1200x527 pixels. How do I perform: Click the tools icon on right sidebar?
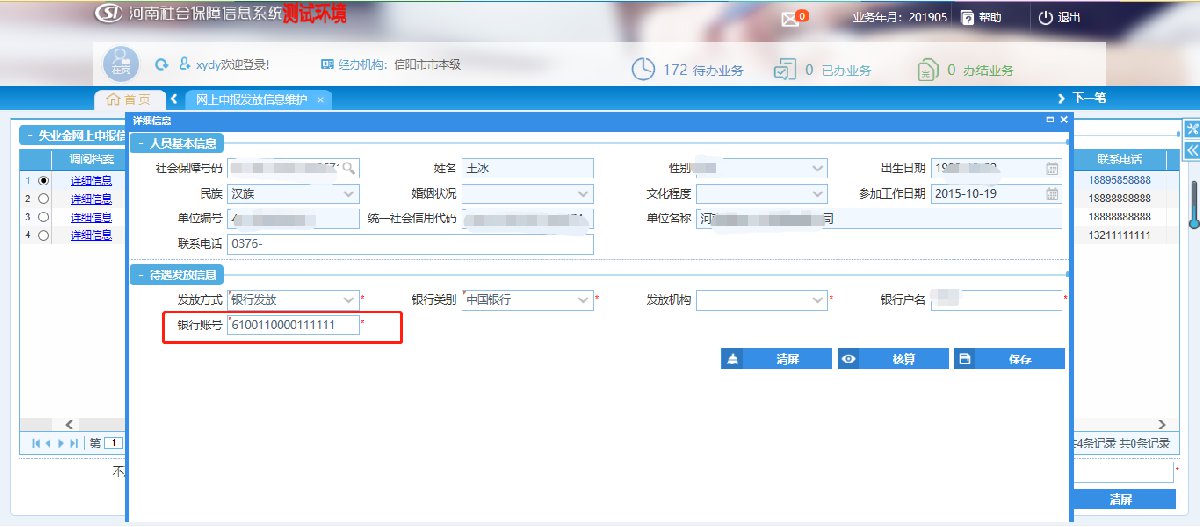point(1192,129)
